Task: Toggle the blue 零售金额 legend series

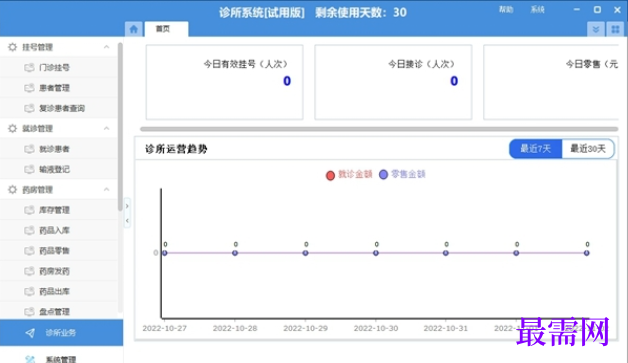Action: coord(402,174)
